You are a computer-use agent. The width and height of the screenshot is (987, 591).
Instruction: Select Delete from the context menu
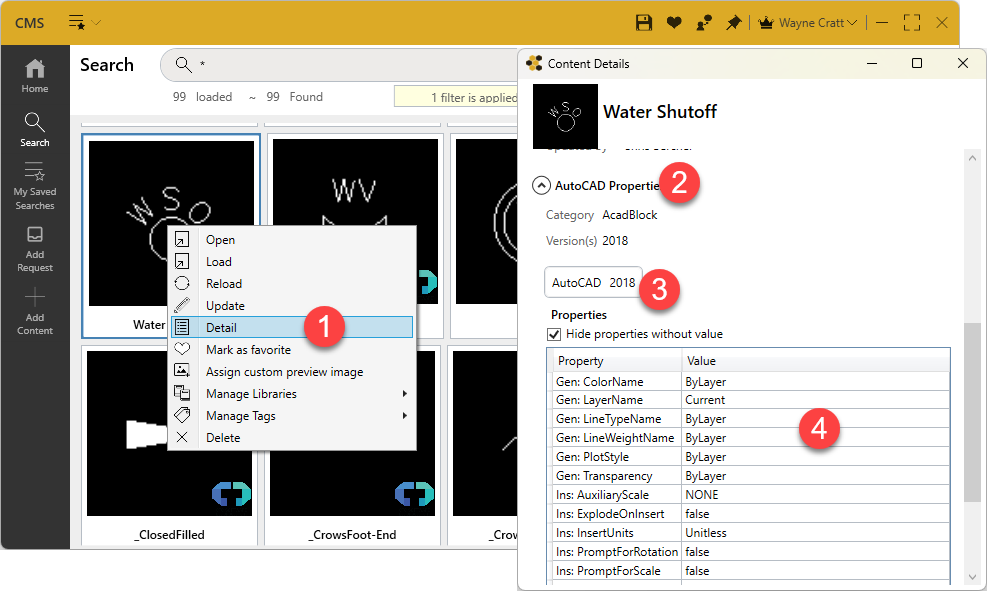pyautogui.click(x=292, y=438)
